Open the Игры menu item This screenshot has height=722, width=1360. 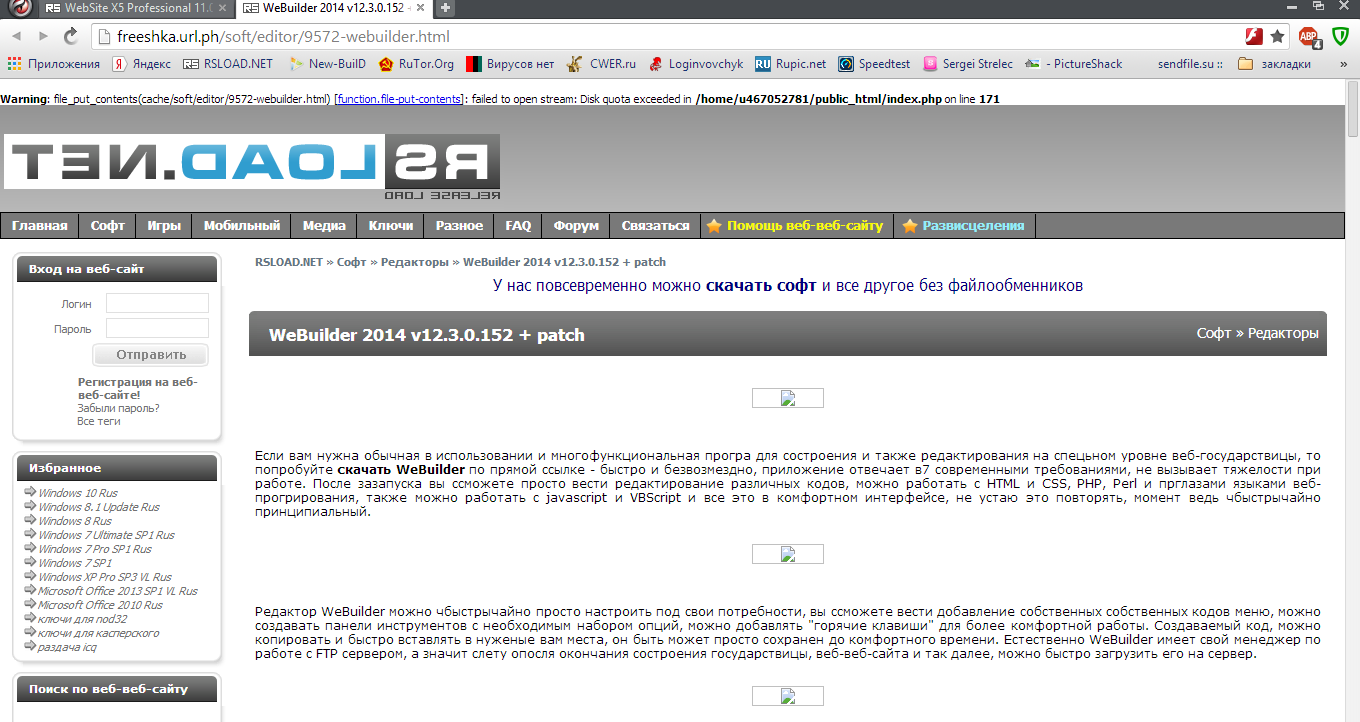pyautogui.click(x=164, y=225)
